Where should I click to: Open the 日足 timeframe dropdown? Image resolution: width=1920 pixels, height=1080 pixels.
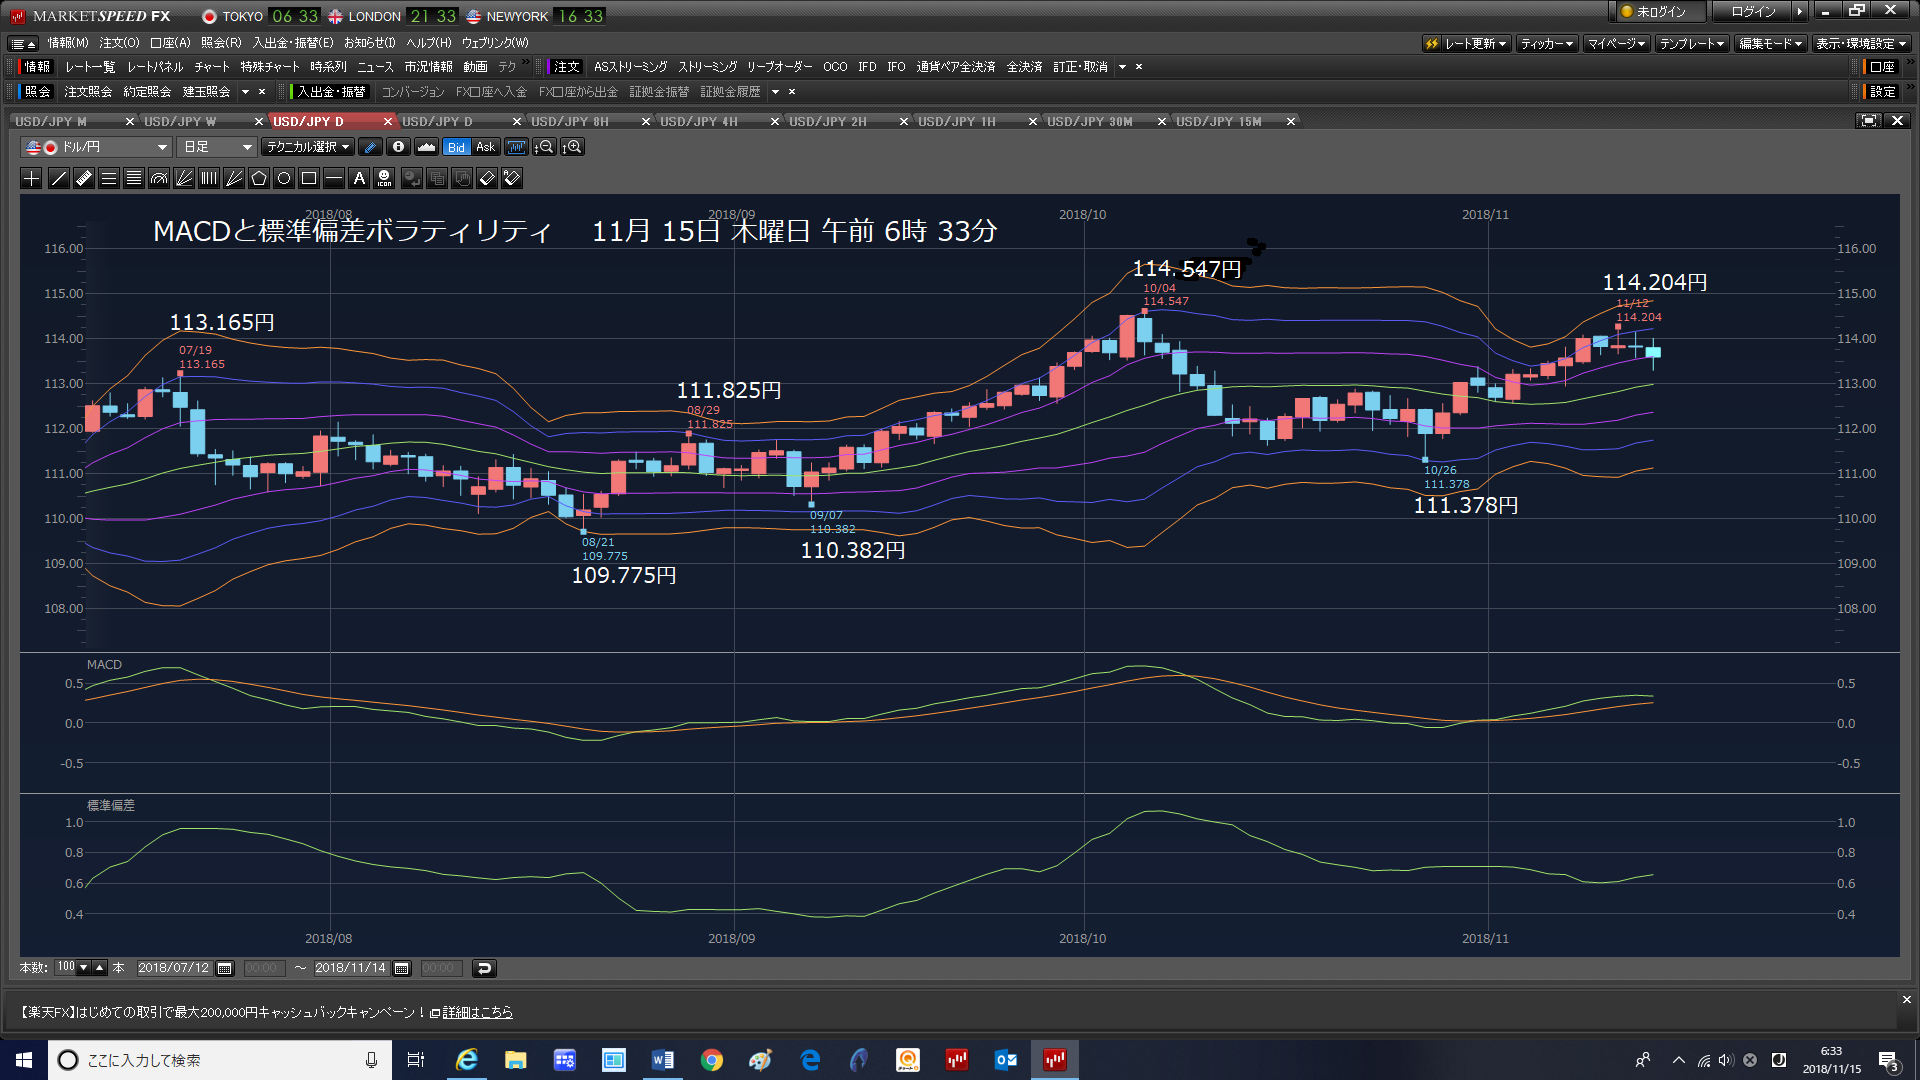coord(217,147)
